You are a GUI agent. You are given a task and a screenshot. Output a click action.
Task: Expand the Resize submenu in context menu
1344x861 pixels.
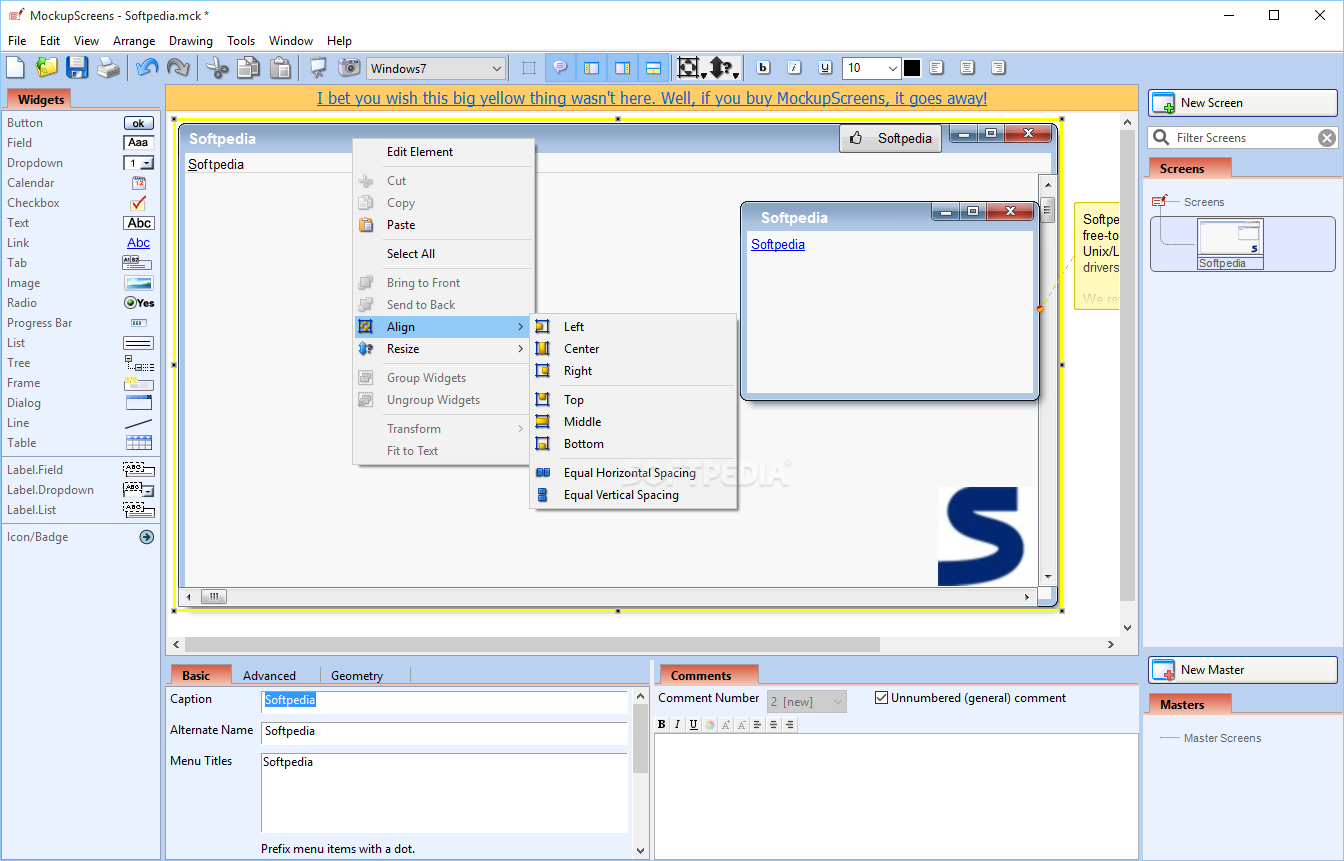click(x=442, y=349)
